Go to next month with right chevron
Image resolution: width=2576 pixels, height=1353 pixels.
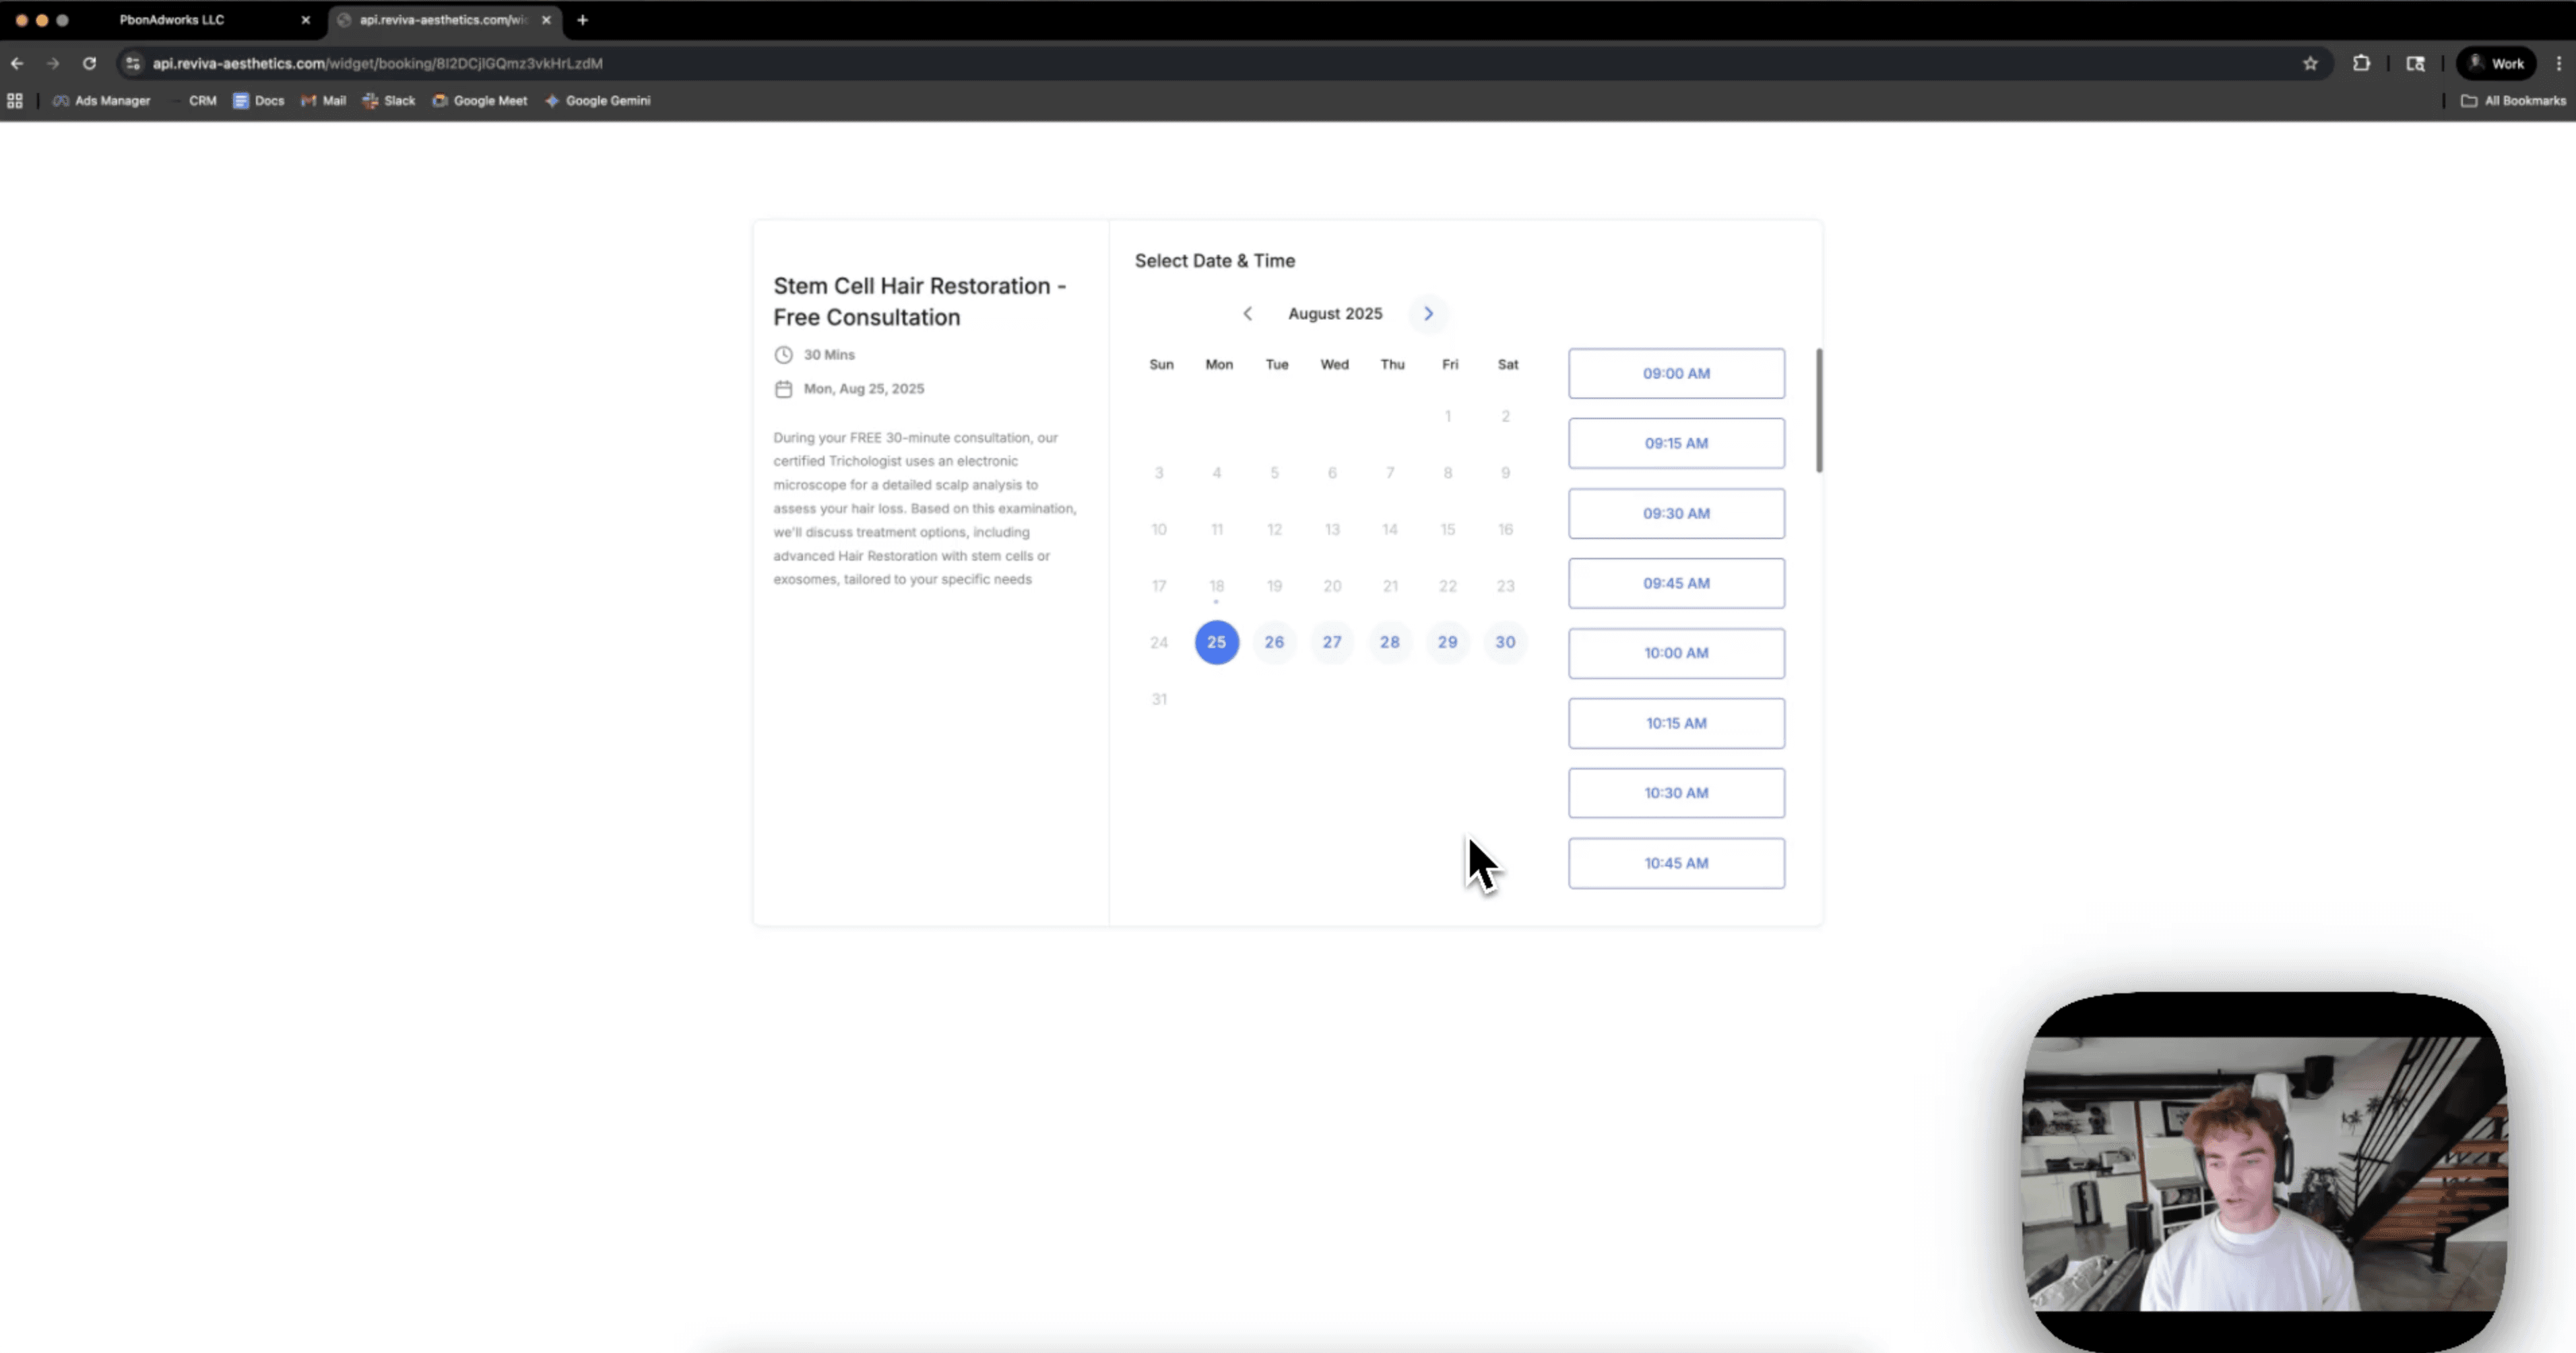point(1428,313)
